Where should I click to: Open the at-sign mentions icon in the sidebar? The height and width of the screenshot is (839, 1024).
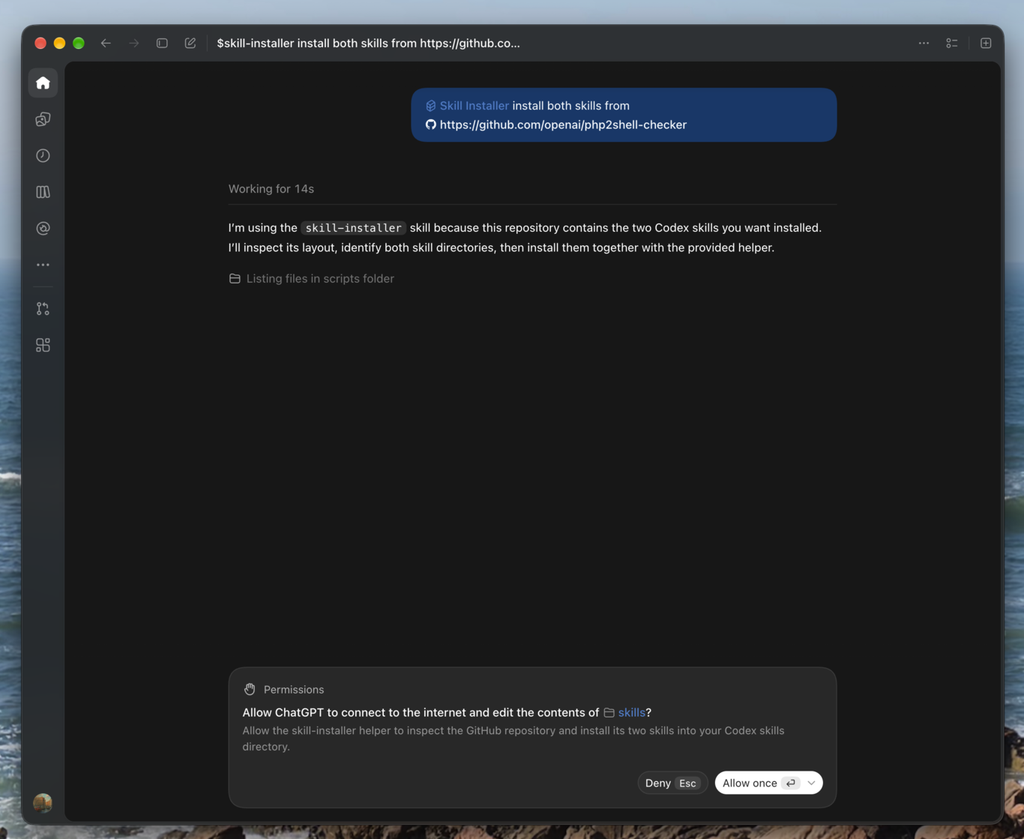tap(43, 229)
